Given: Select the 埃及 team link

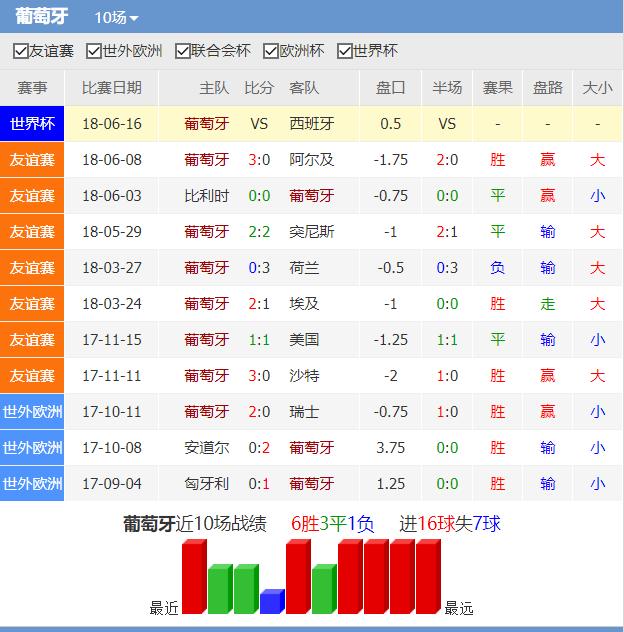Looking at the screenshot, I should point(304,304).
